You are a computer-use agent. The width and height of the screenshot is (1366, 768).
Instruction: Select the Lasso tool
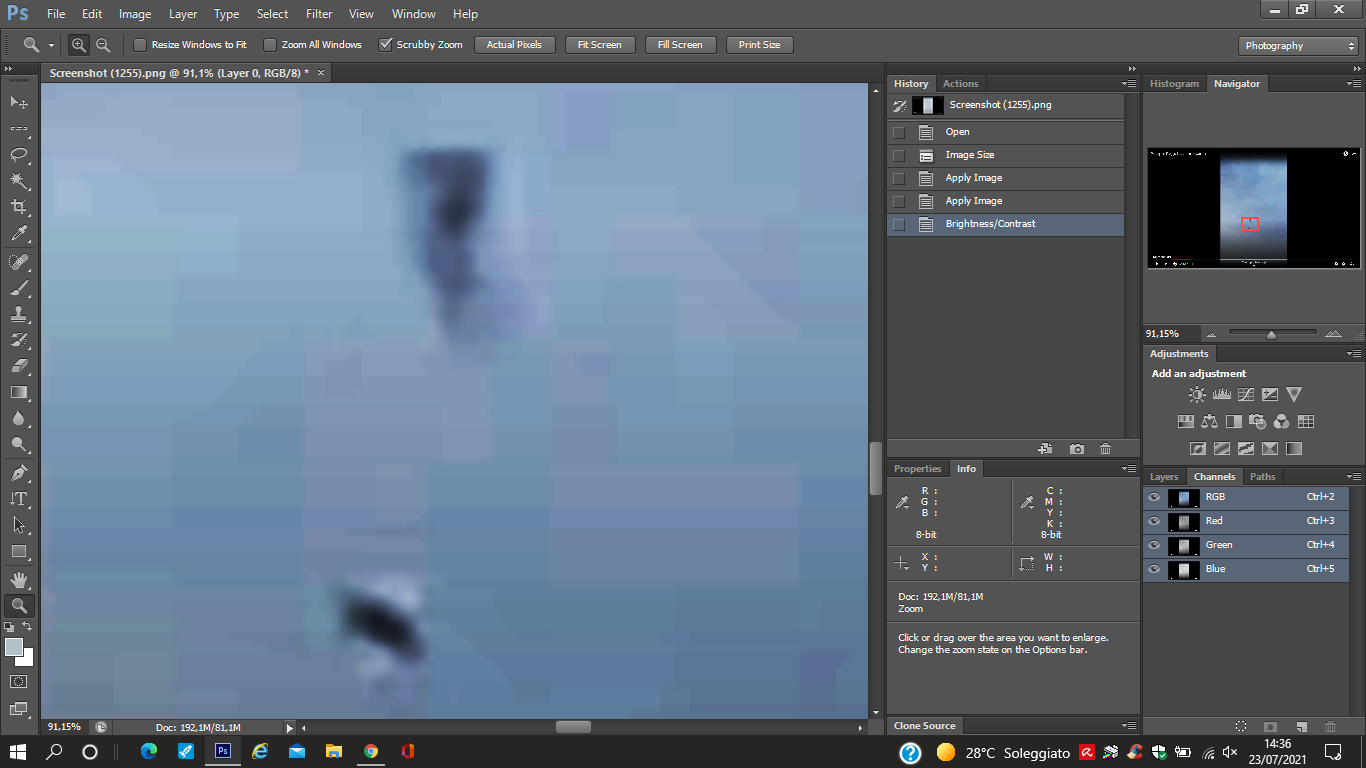click(19, 155)
